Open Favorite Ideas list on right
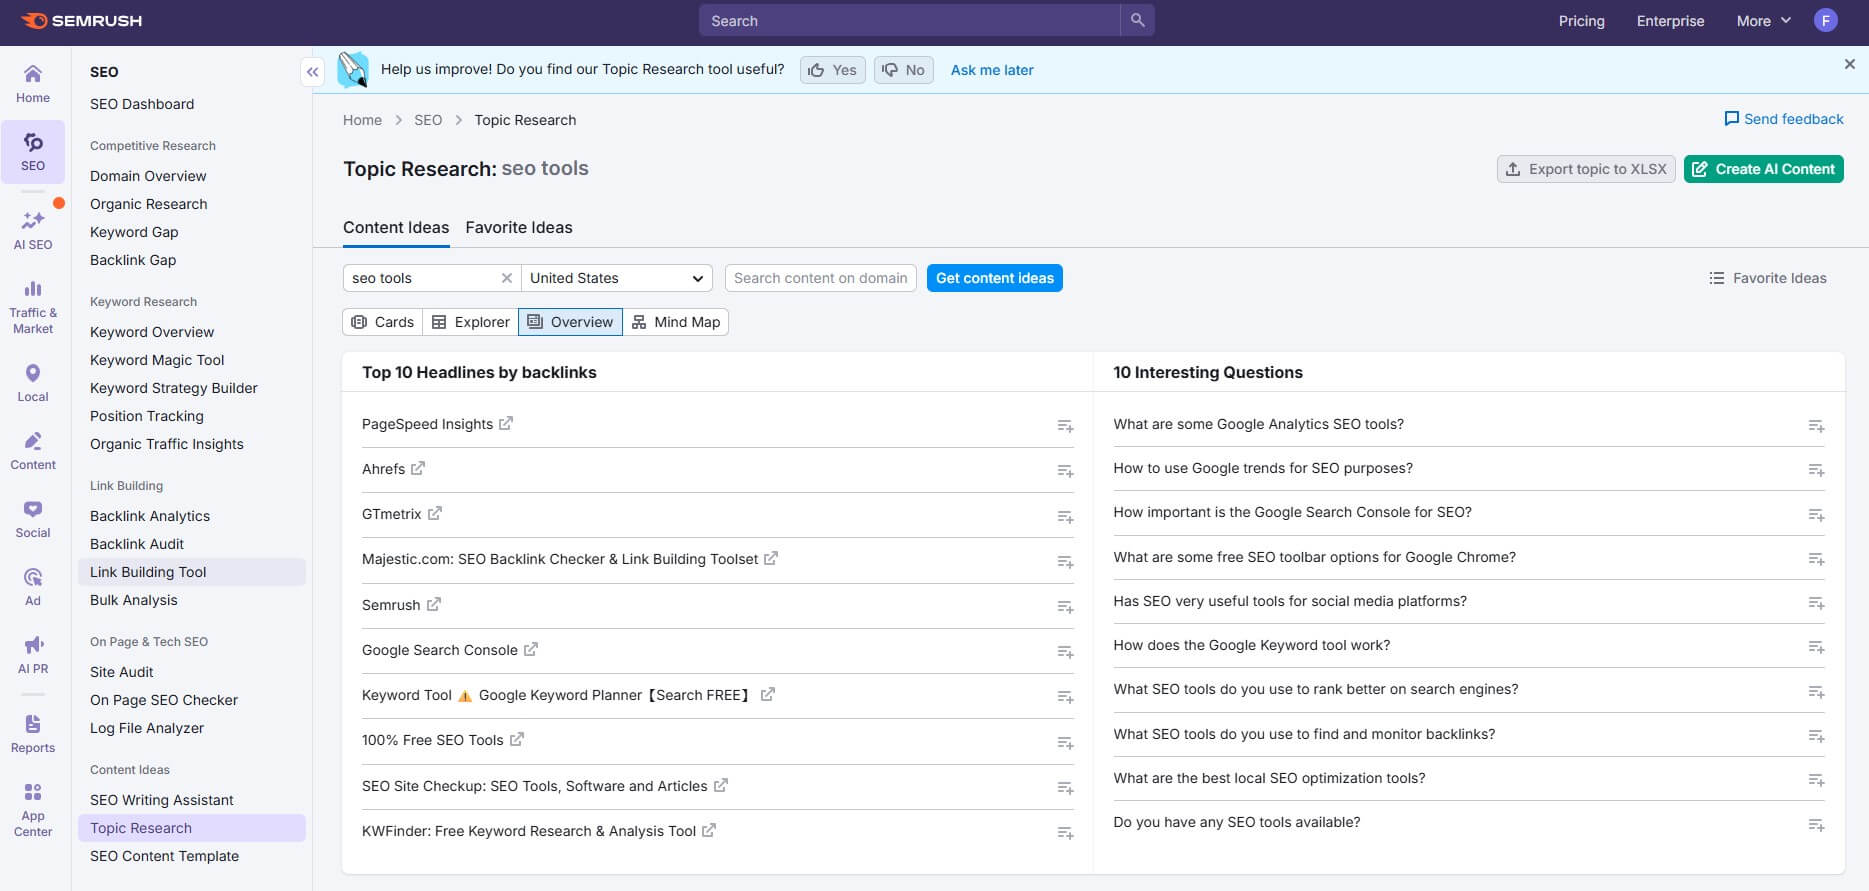Screen dimensions: 1869x891 click(x=1767, y=278)
